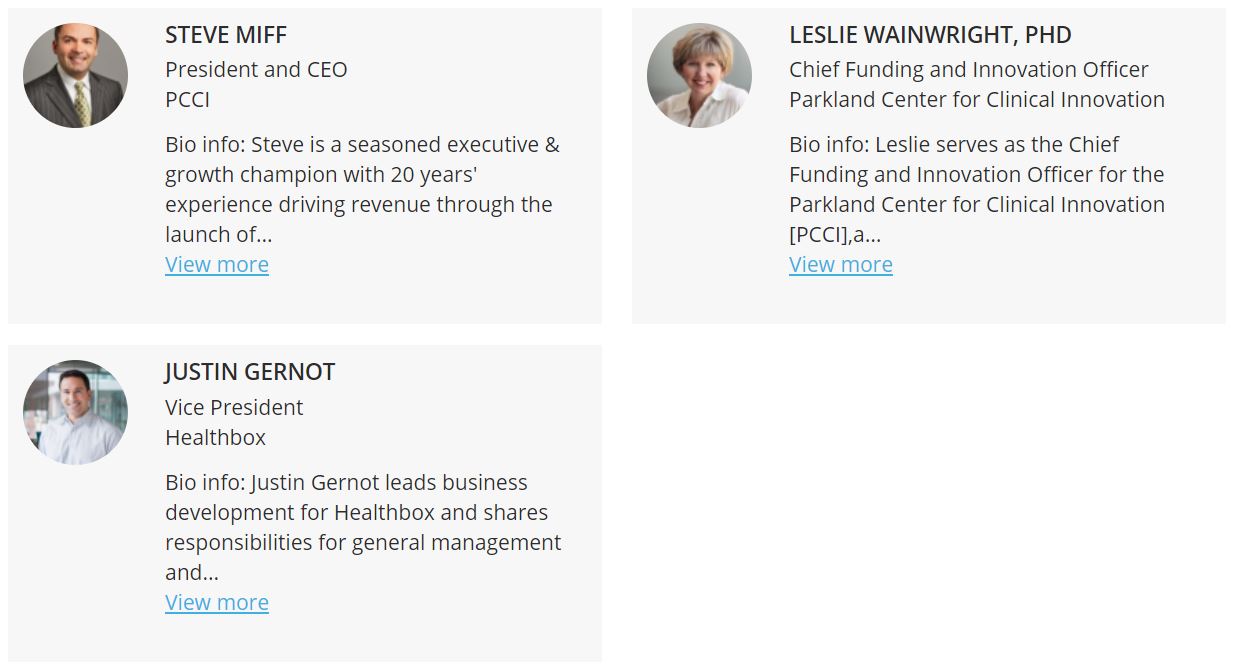This screenshot has height=669, width=1233.
Task: Select the JUSTIN GERNOT name heading
Action: (250, 372)
